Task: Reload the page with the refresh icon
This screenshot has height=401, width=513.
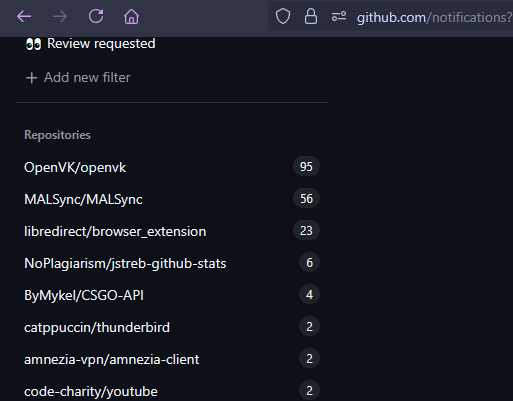Action: (x=96, y=16)
